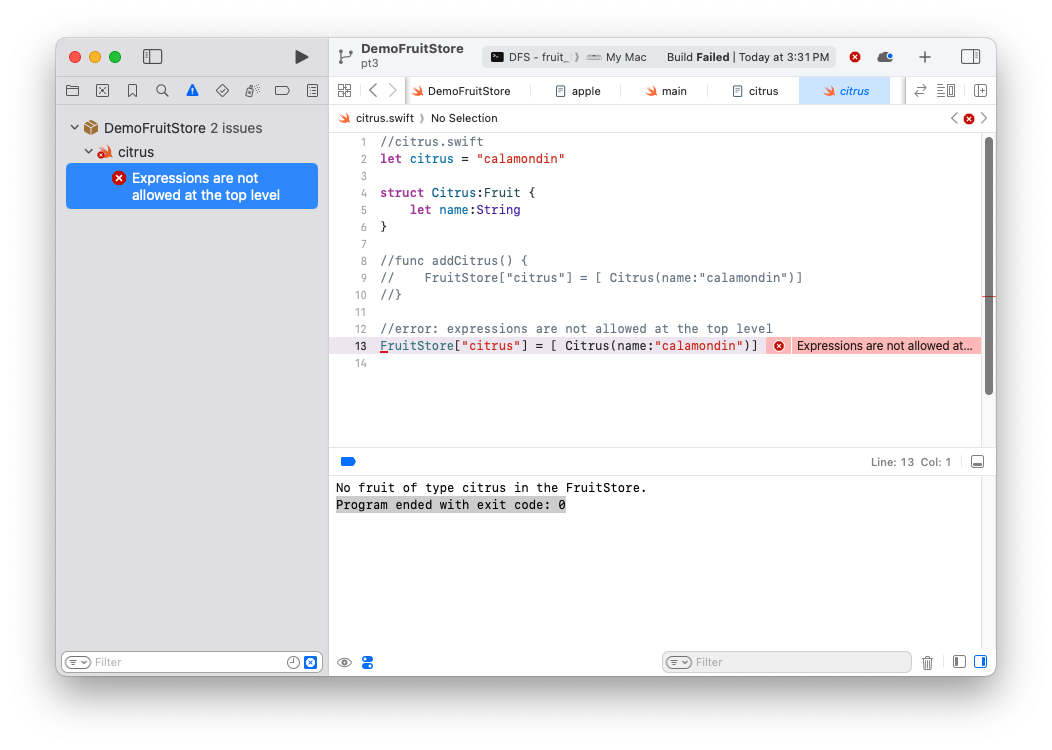1052x750 pixels.
Task: Click the inline error icon on line 13
Action: tap(779, 346)
